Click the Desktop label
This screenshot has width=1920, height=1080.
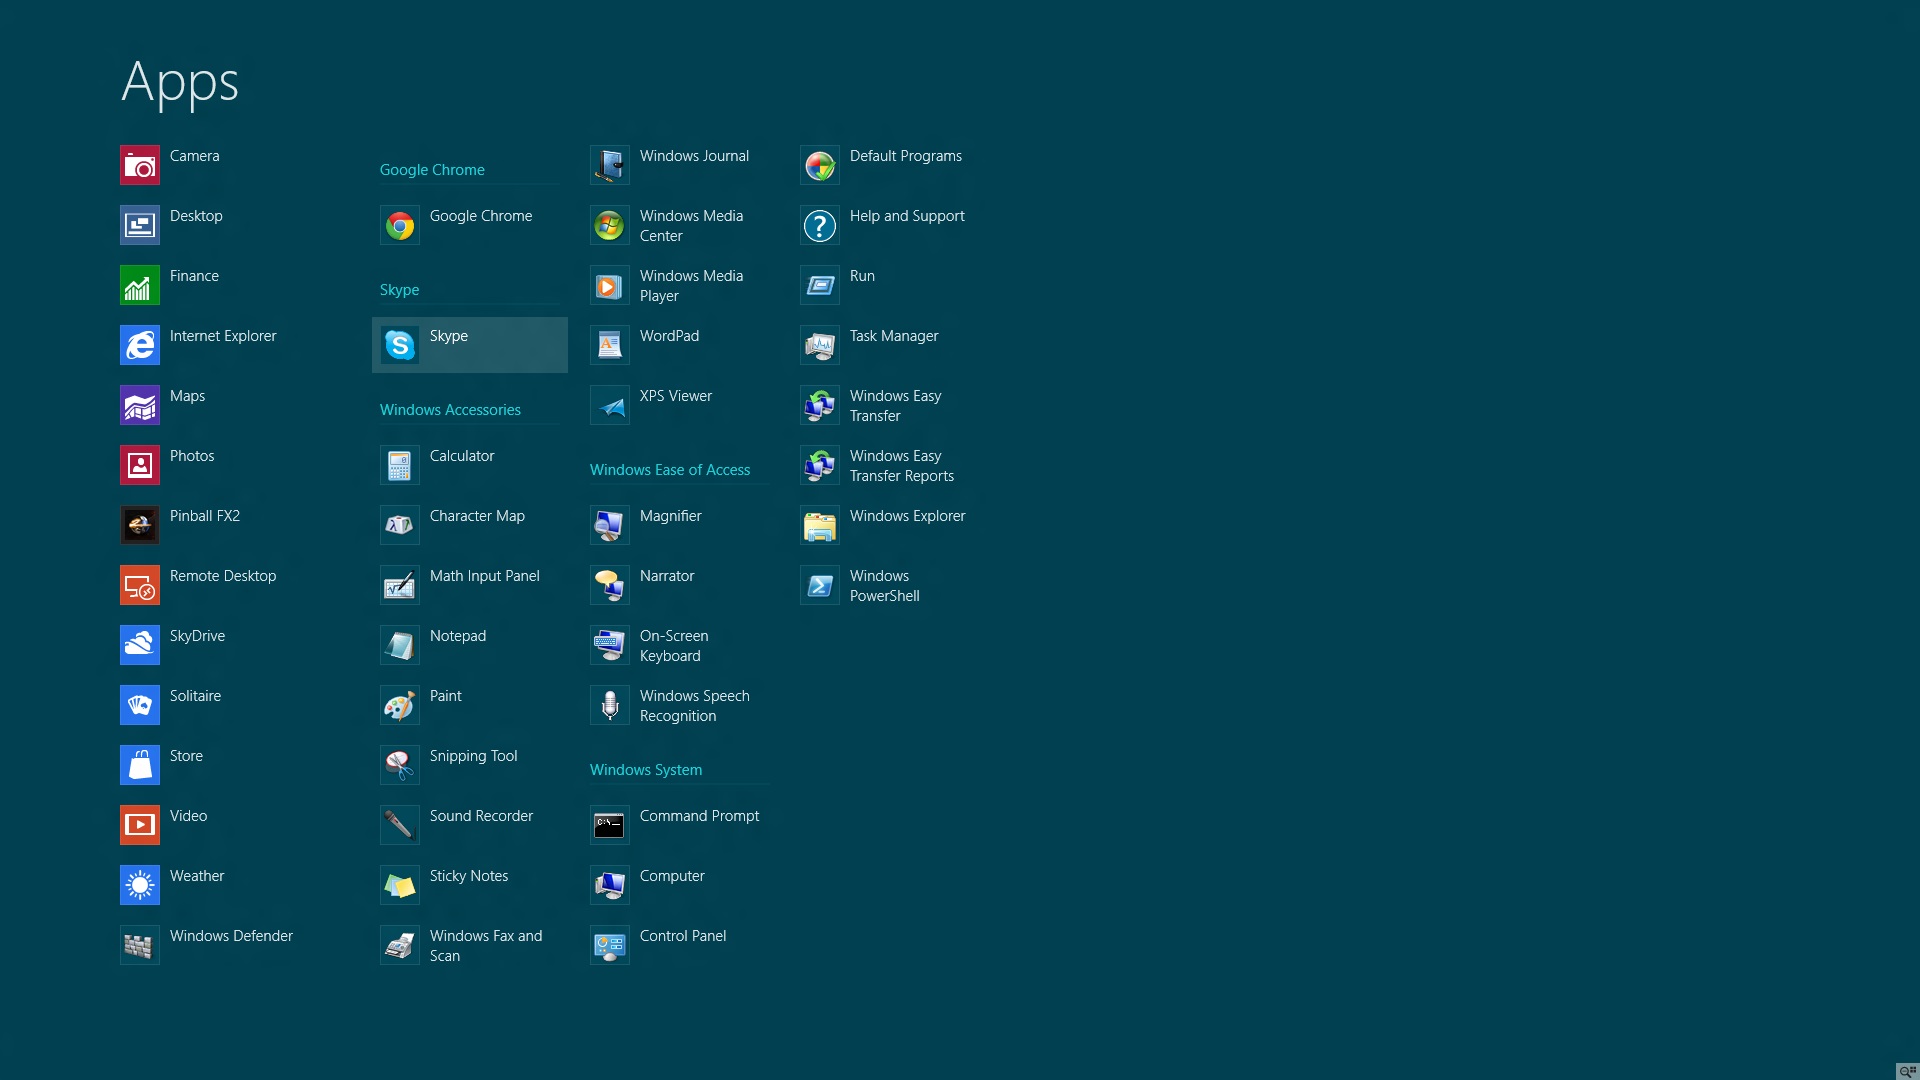click(x=196, y=216)
